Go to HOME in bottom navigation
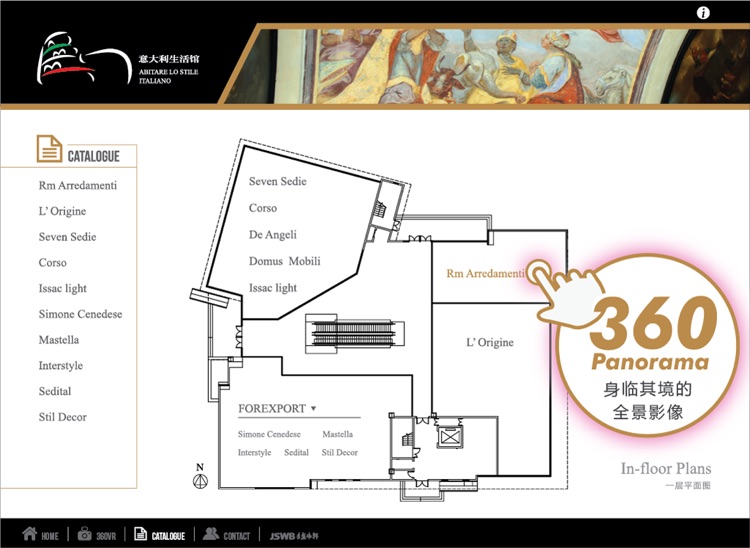The height and width of the screenshot is (548, 750). coord(50,536)
